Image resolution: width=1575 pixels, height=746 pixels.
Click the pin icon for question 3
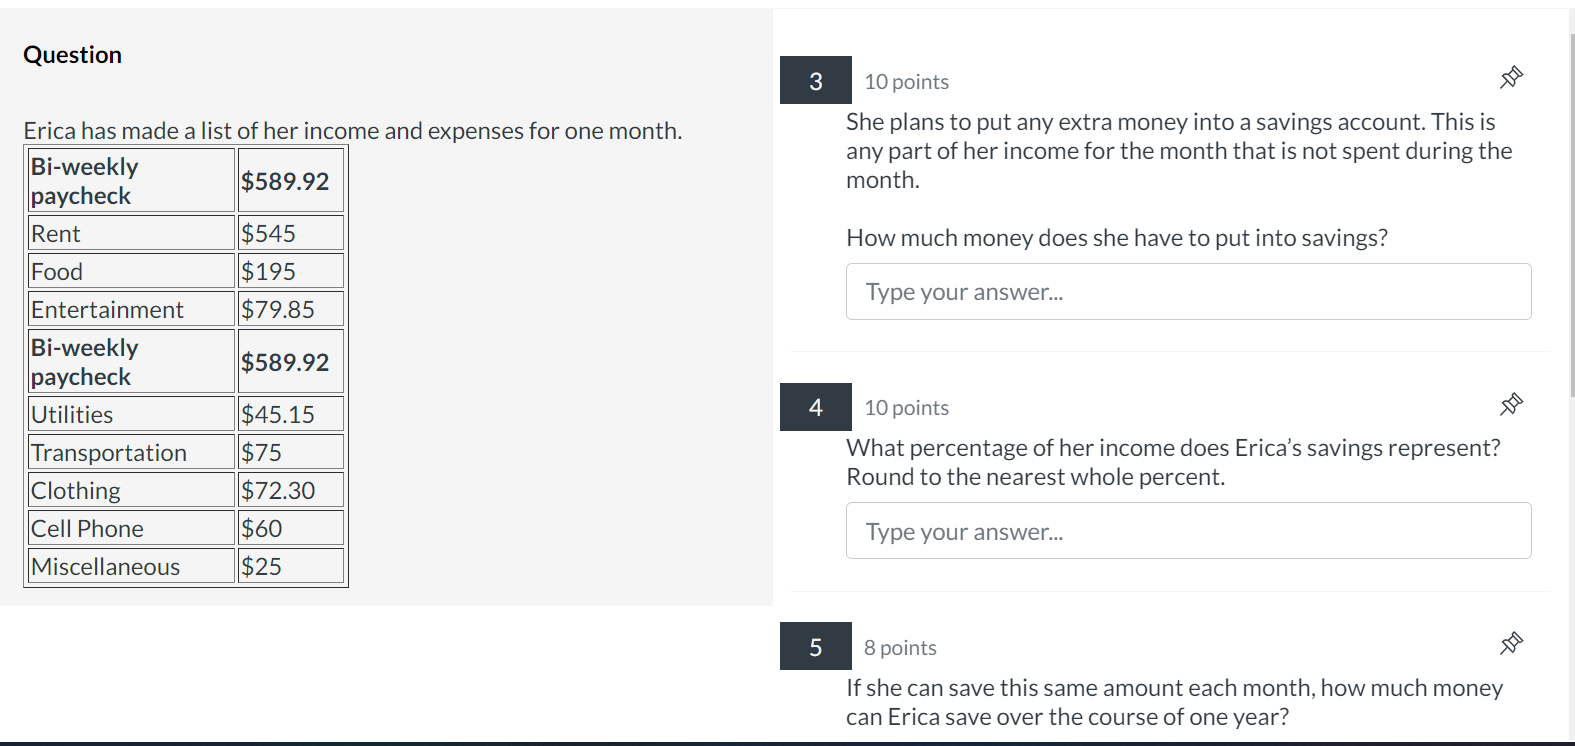point(1511,77)
